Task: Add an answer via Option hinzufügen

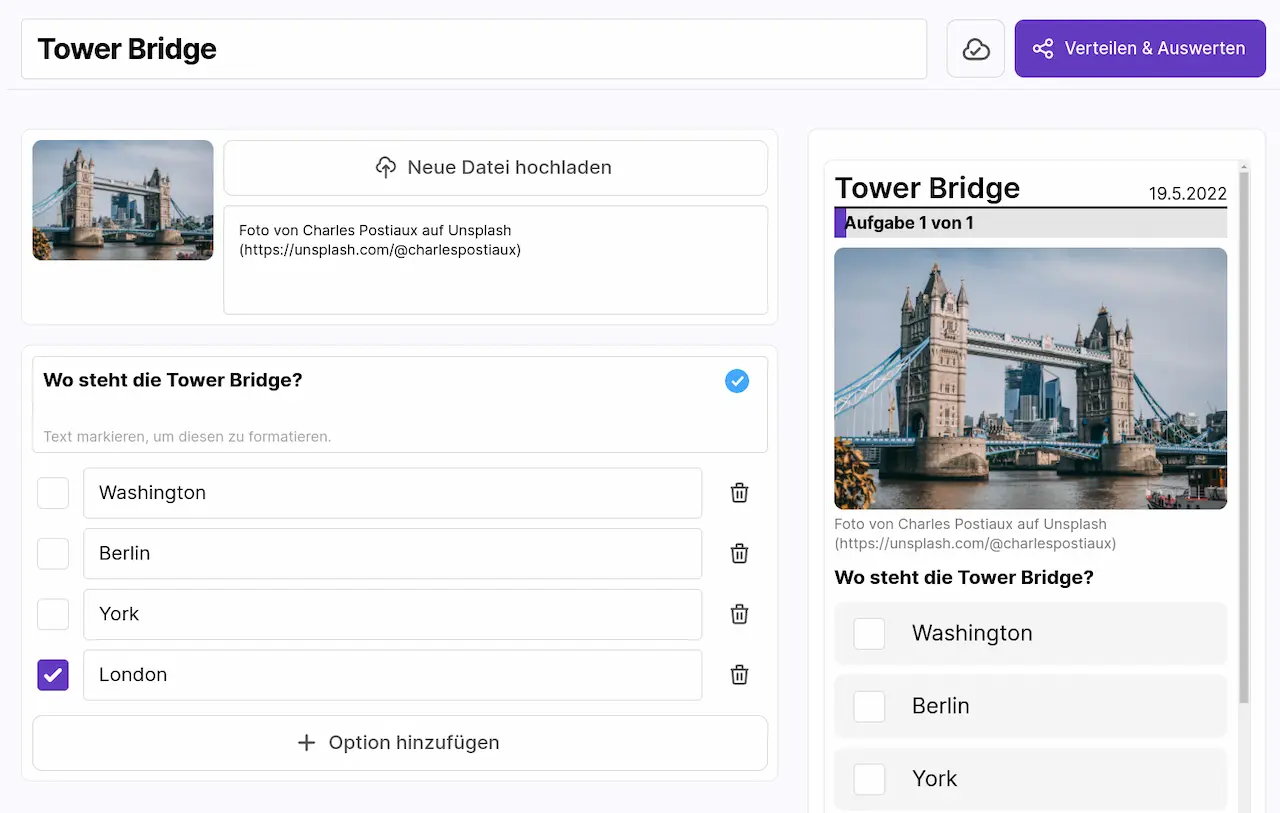Action: [x=400, y=743]
